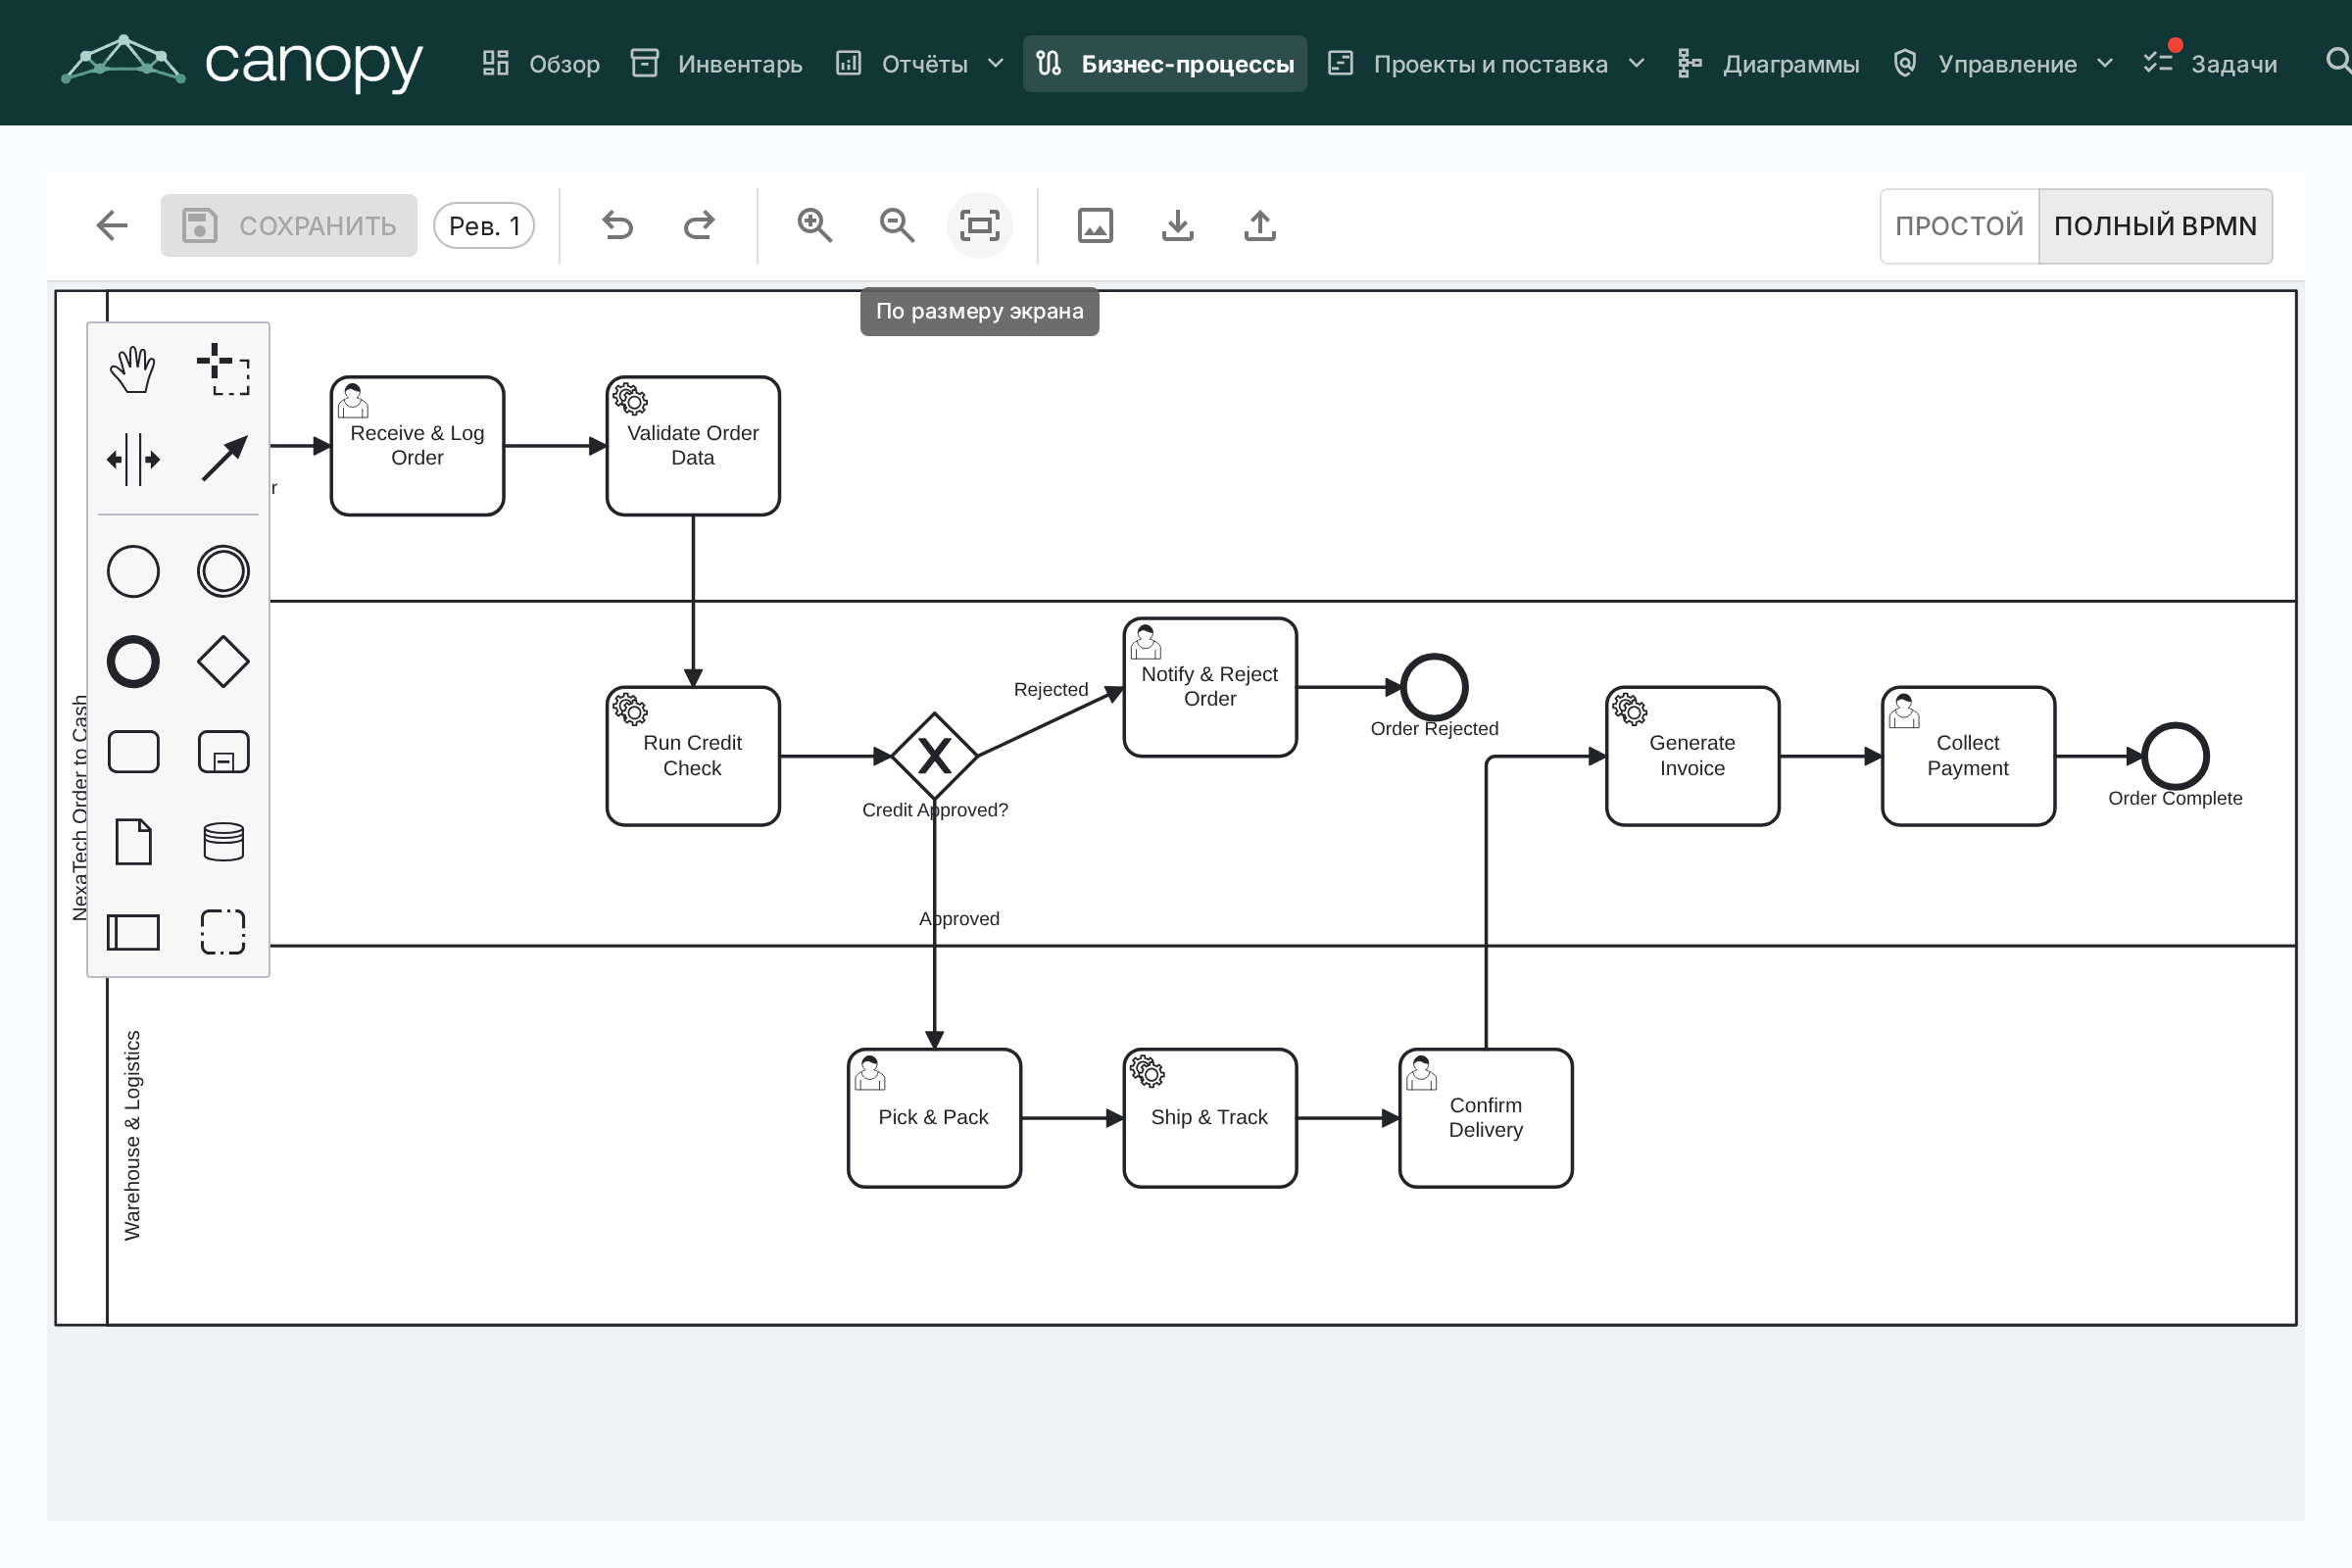Image resolution: width=2352 pixels, height=1568 pixels.
Task: Zoom in on the diagram
Action: pos(815,226)
